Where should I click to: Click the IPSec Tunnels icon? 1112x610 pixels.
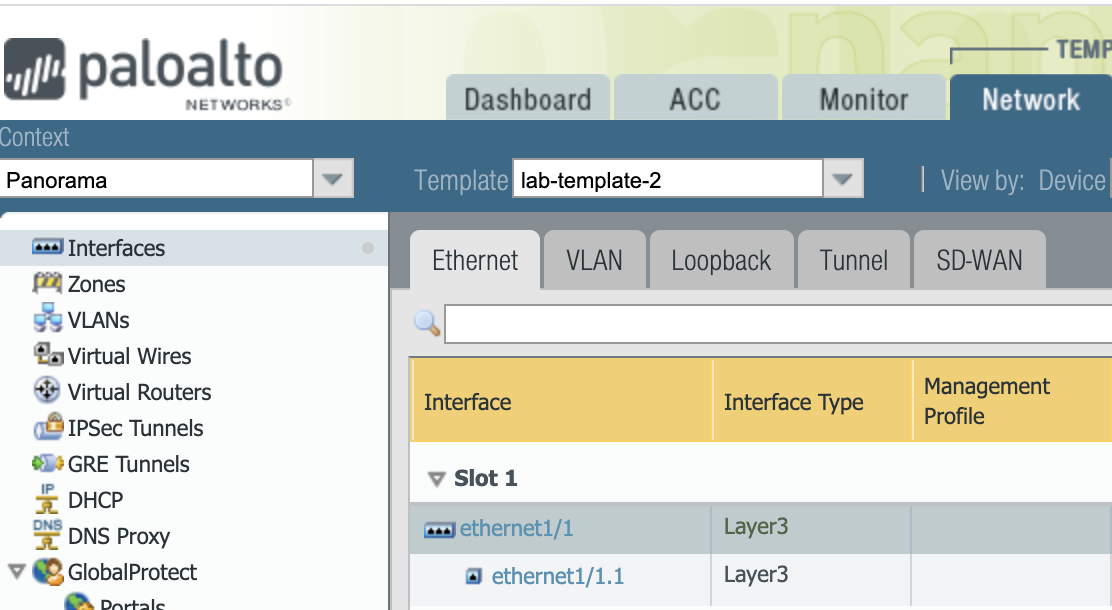48,428
